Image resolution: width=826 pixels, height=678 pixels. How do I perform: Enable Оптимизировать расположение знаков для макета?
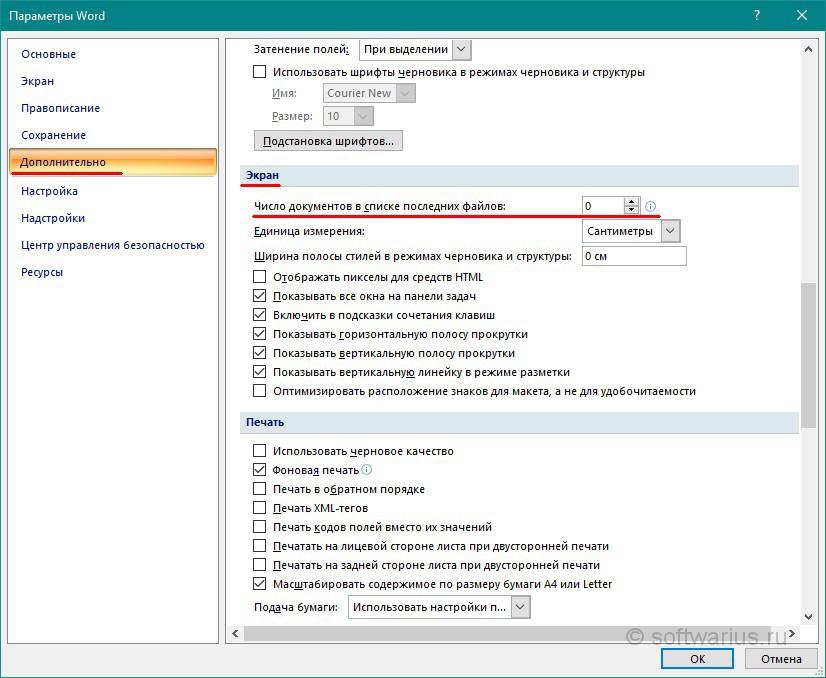(x=259, y=390)
